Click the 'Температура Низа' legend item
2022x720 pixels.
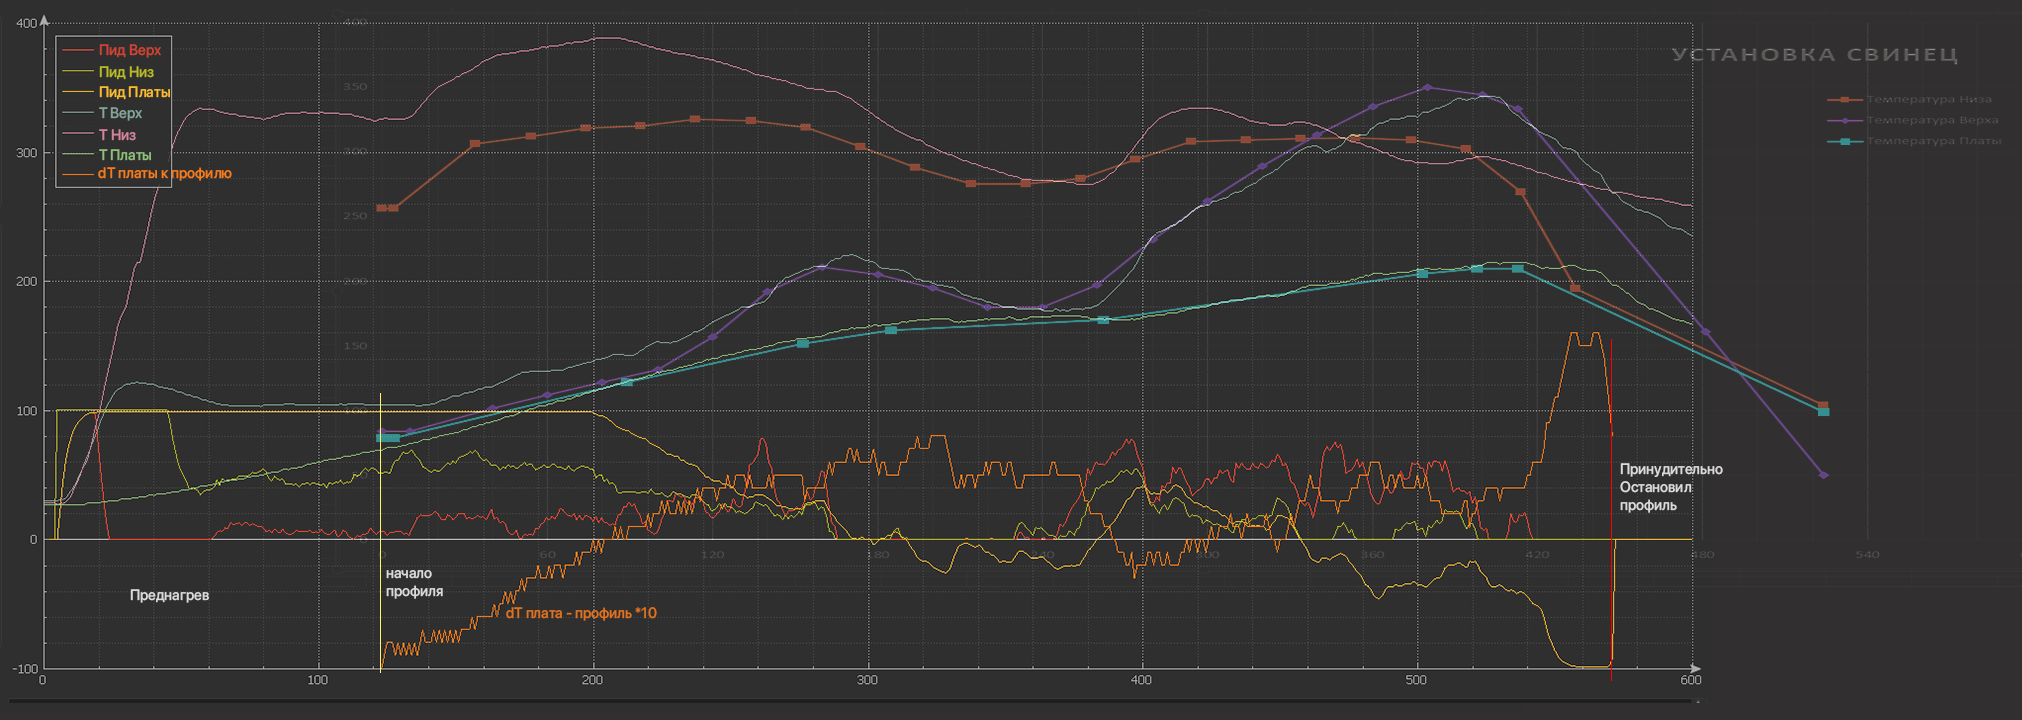(x=1910, y=99)
